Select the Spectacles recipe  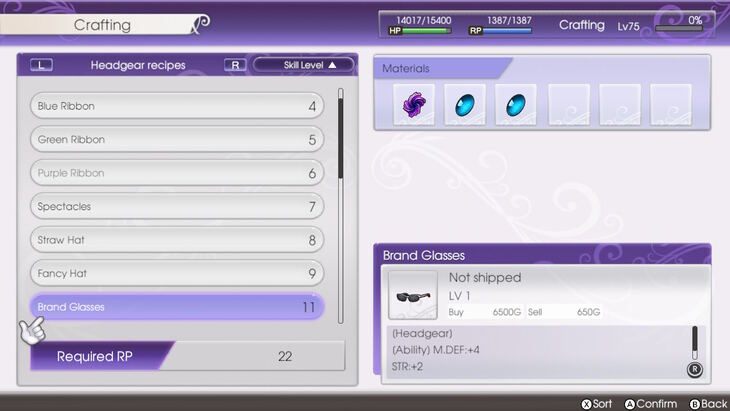(176, 207)
